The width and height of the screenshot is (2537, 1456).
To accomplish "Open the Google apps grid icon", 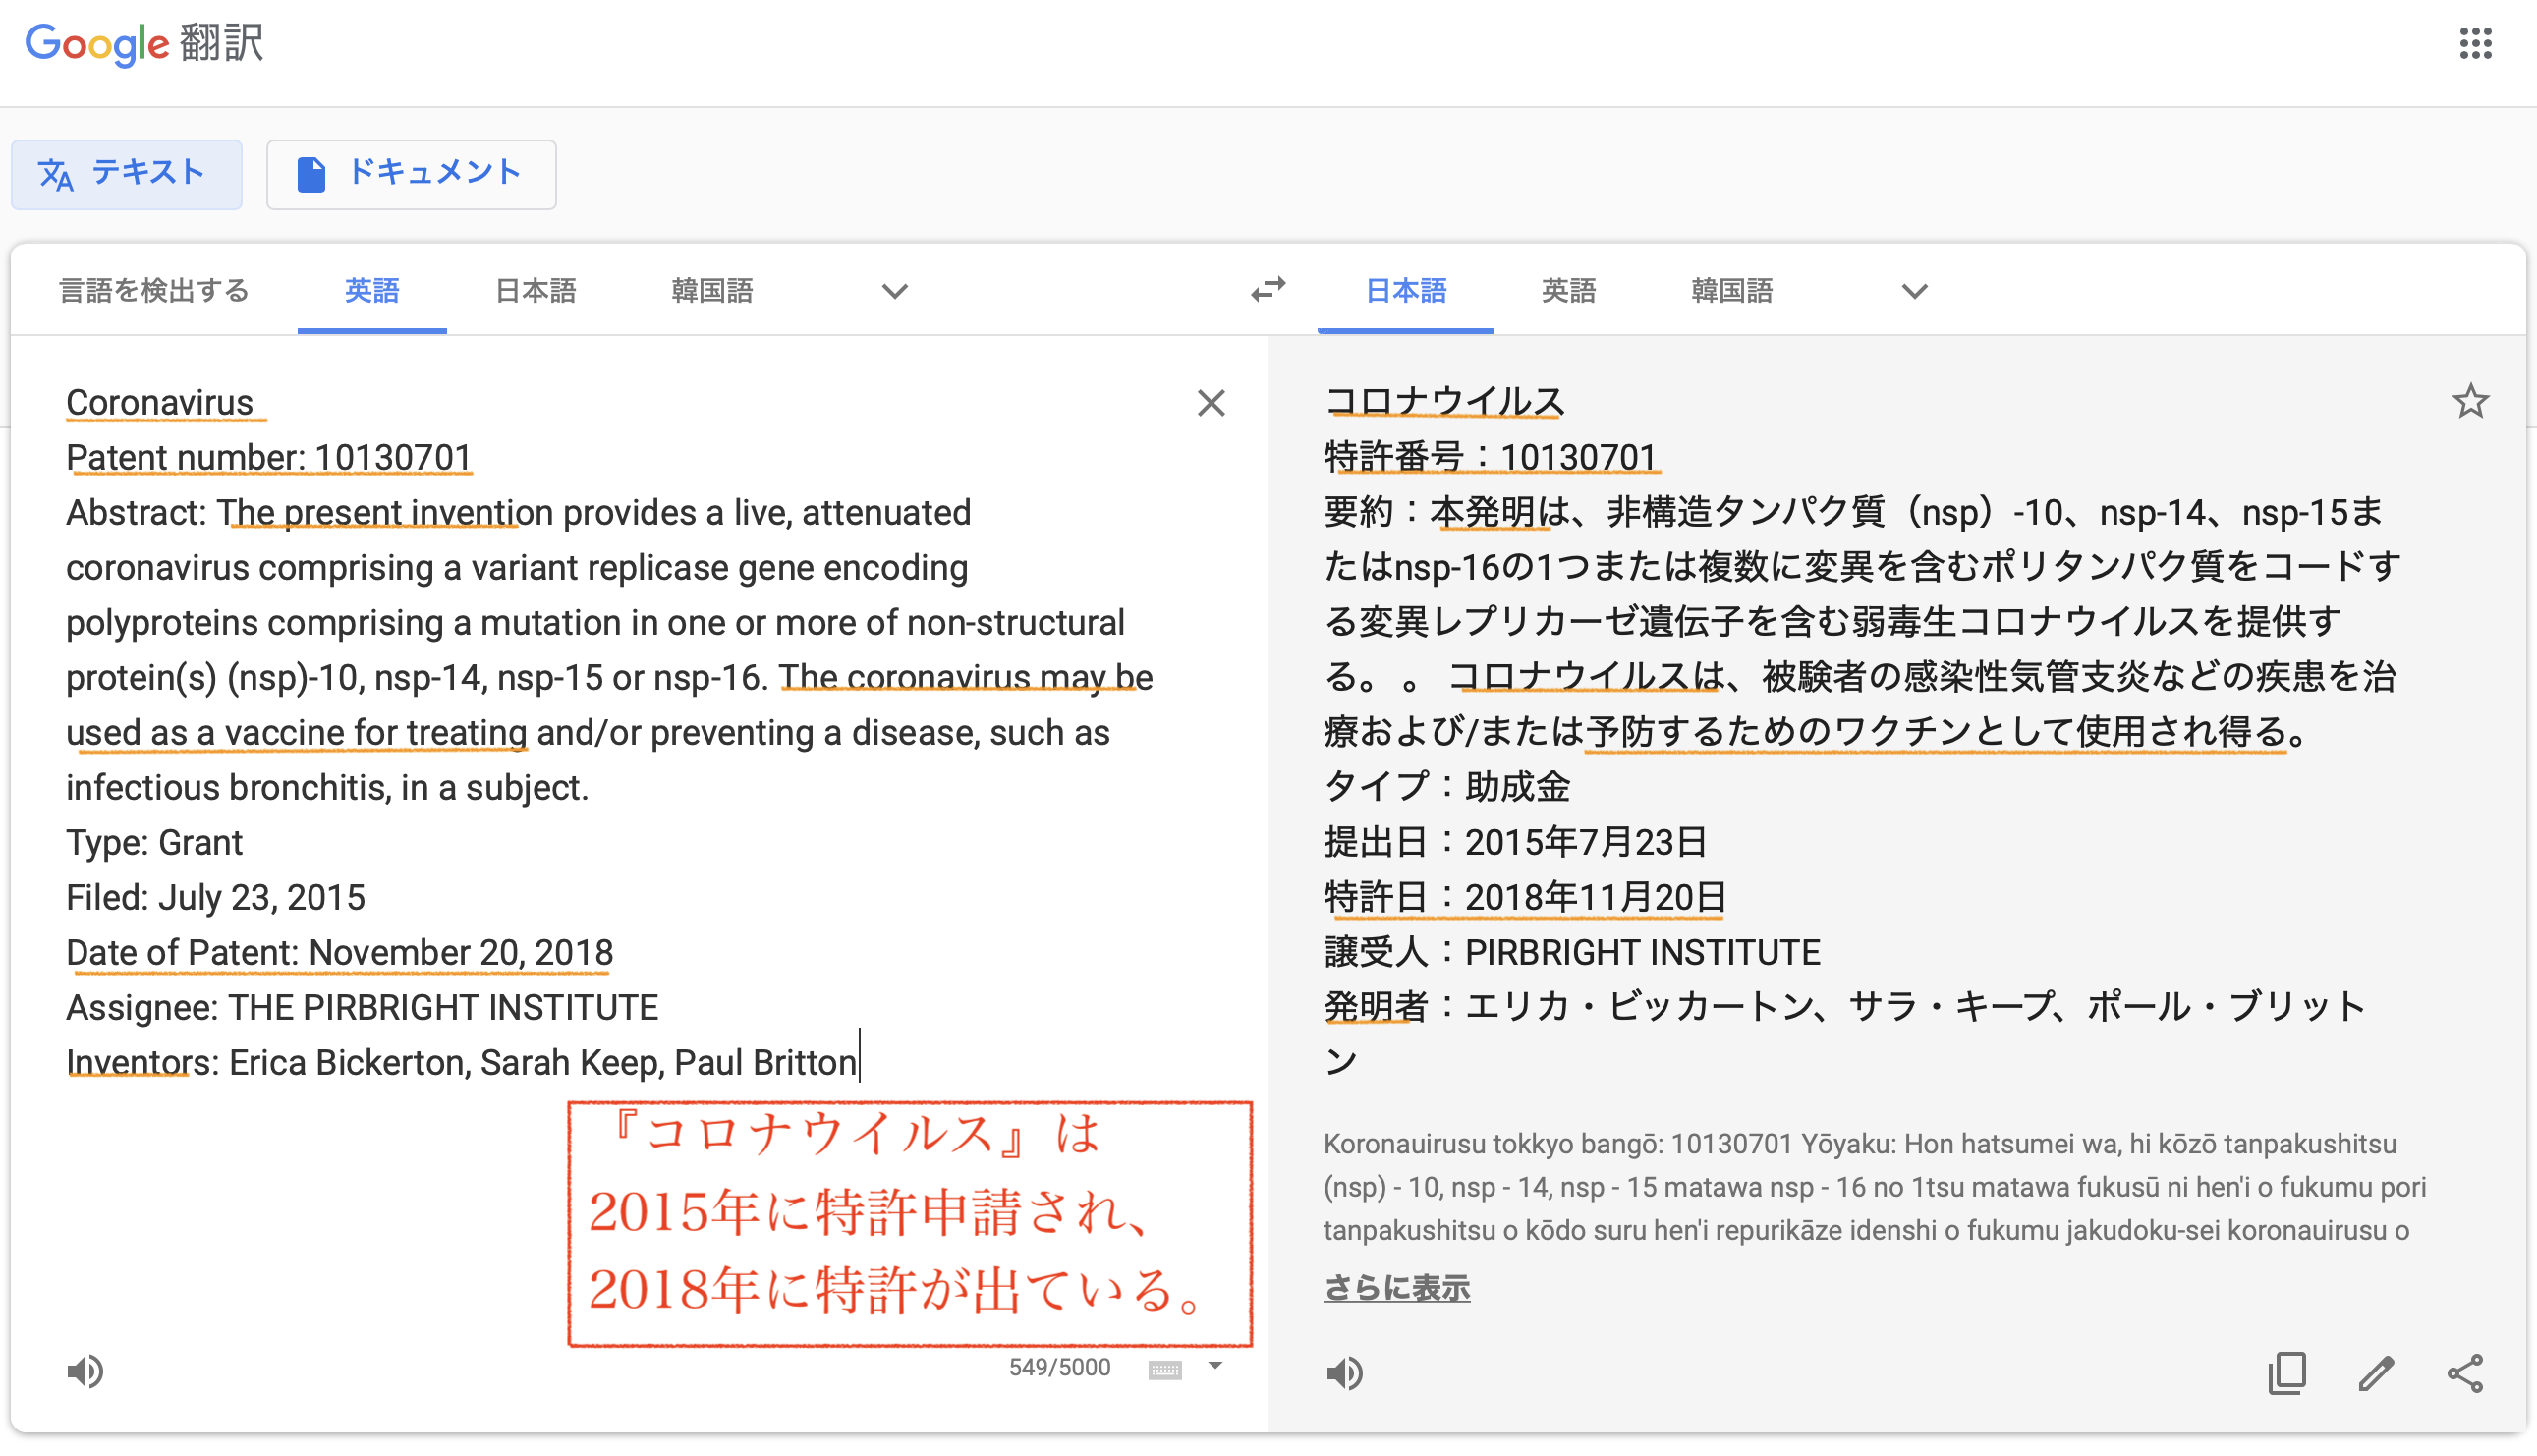I will tap(2475, 43).
